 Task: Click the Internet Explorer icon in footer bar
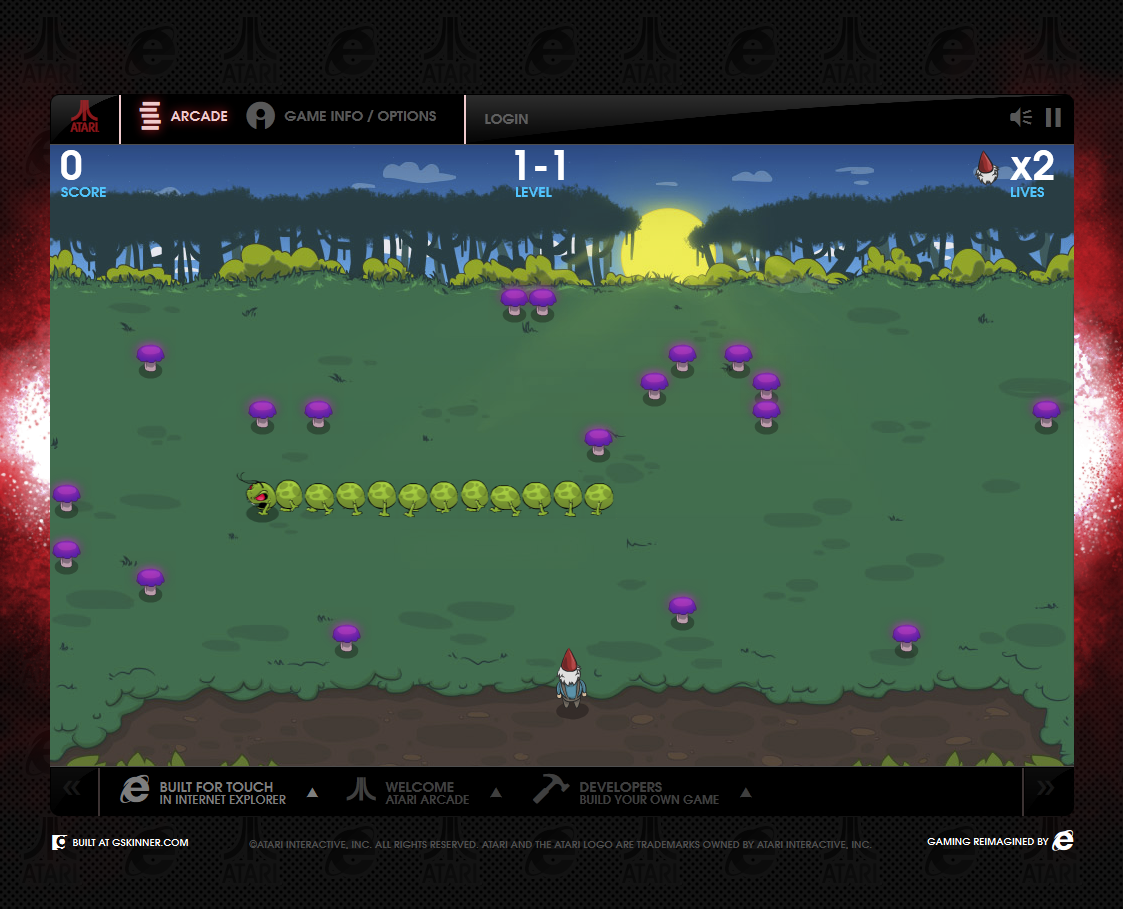tap(135, 790)
